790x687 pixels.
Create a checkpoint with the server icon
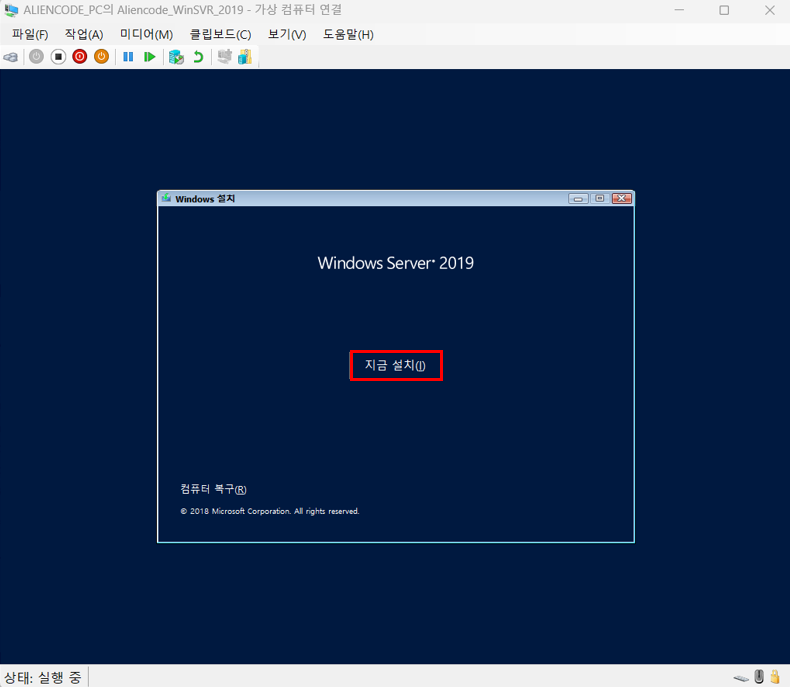tap(176, 57)
